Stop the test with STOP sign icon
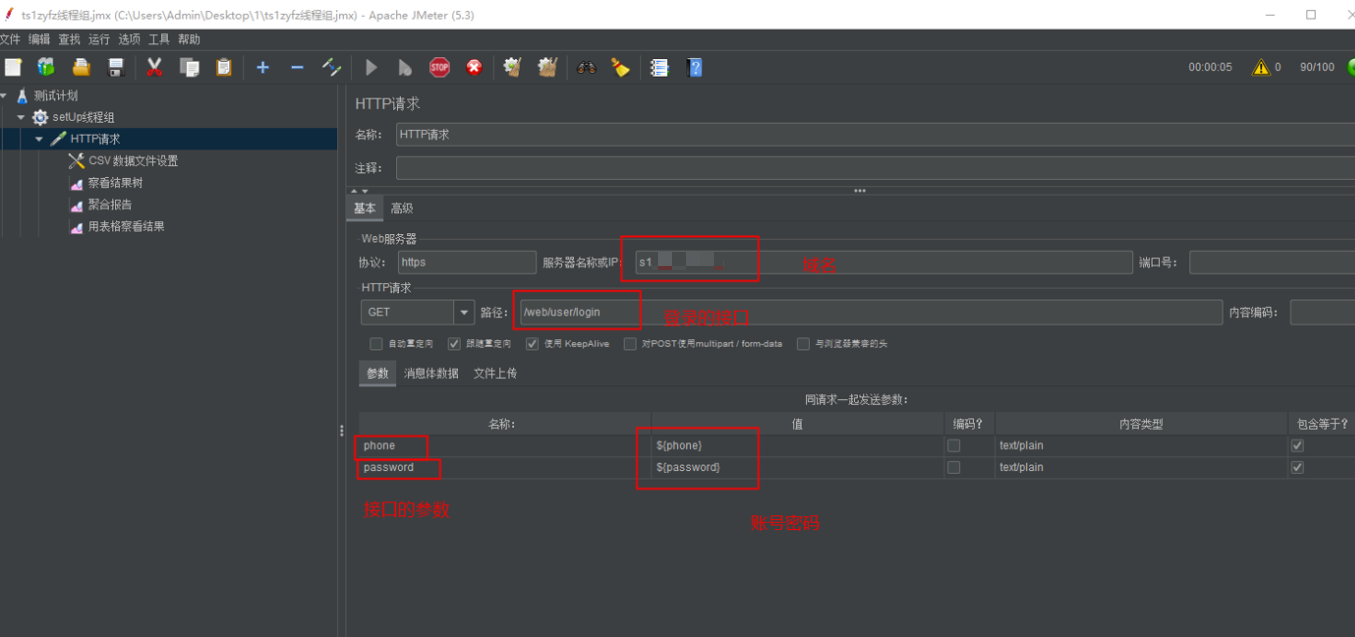The image size is (1355, 637). click(440, 67)
